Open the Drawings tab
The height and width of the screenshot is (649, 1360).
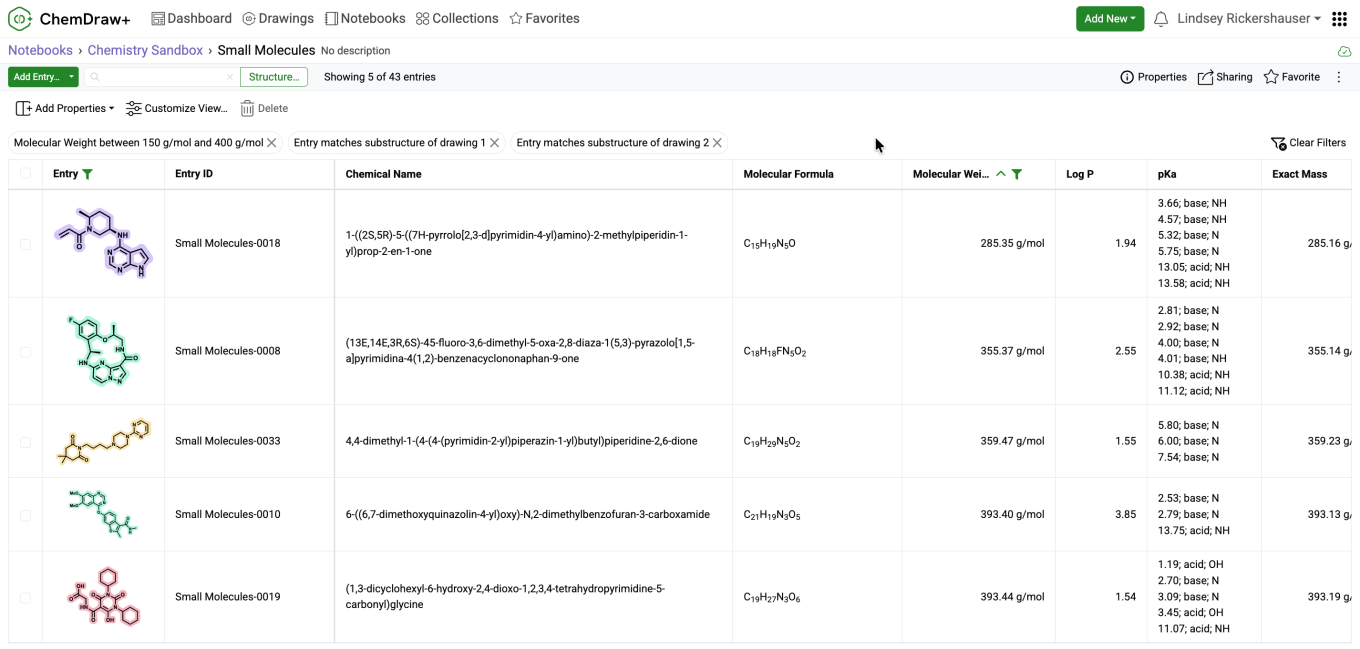[278, 19]
